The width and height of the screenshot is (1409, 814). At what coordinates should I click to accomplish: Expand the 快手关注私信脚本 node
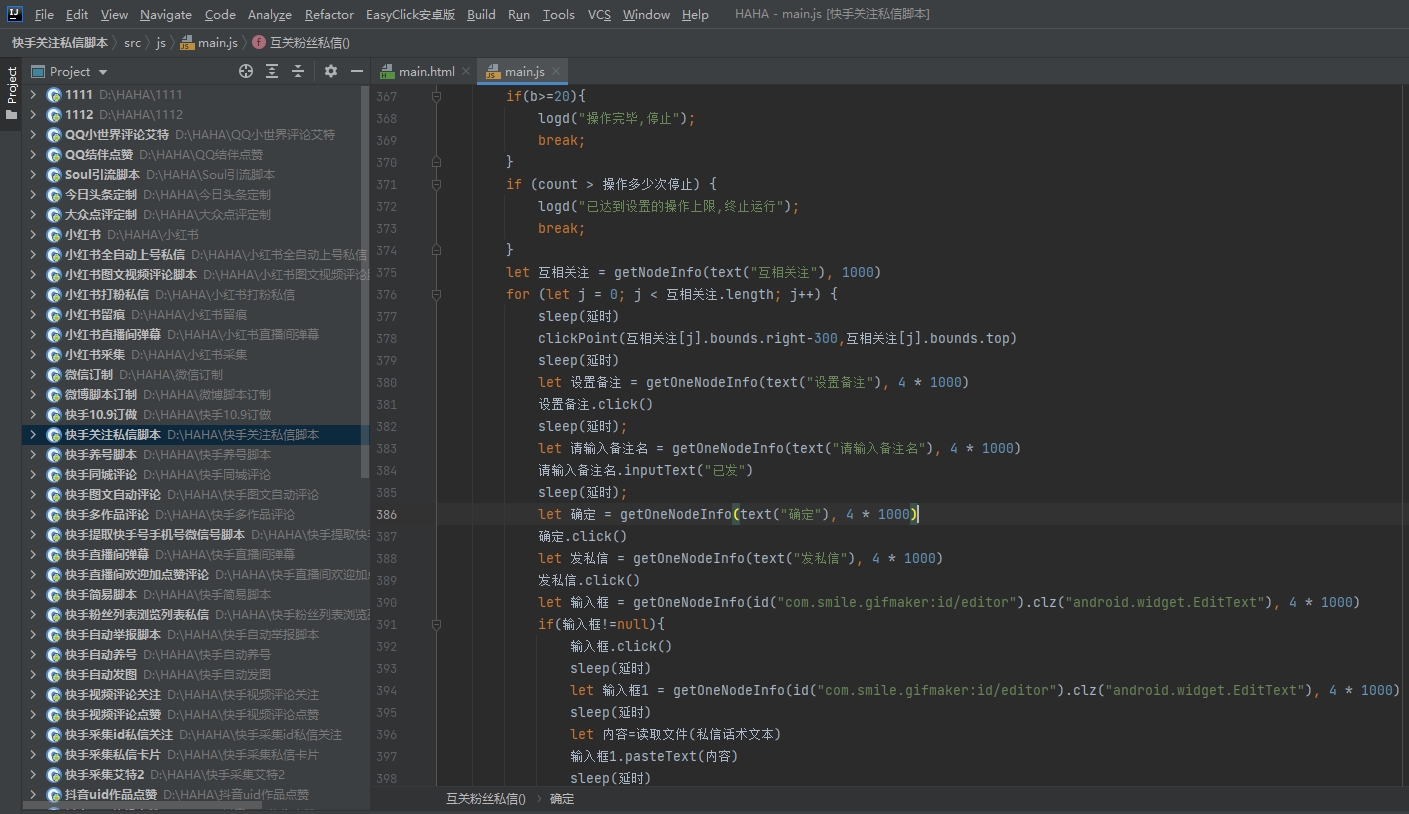(x=33, y=435)
